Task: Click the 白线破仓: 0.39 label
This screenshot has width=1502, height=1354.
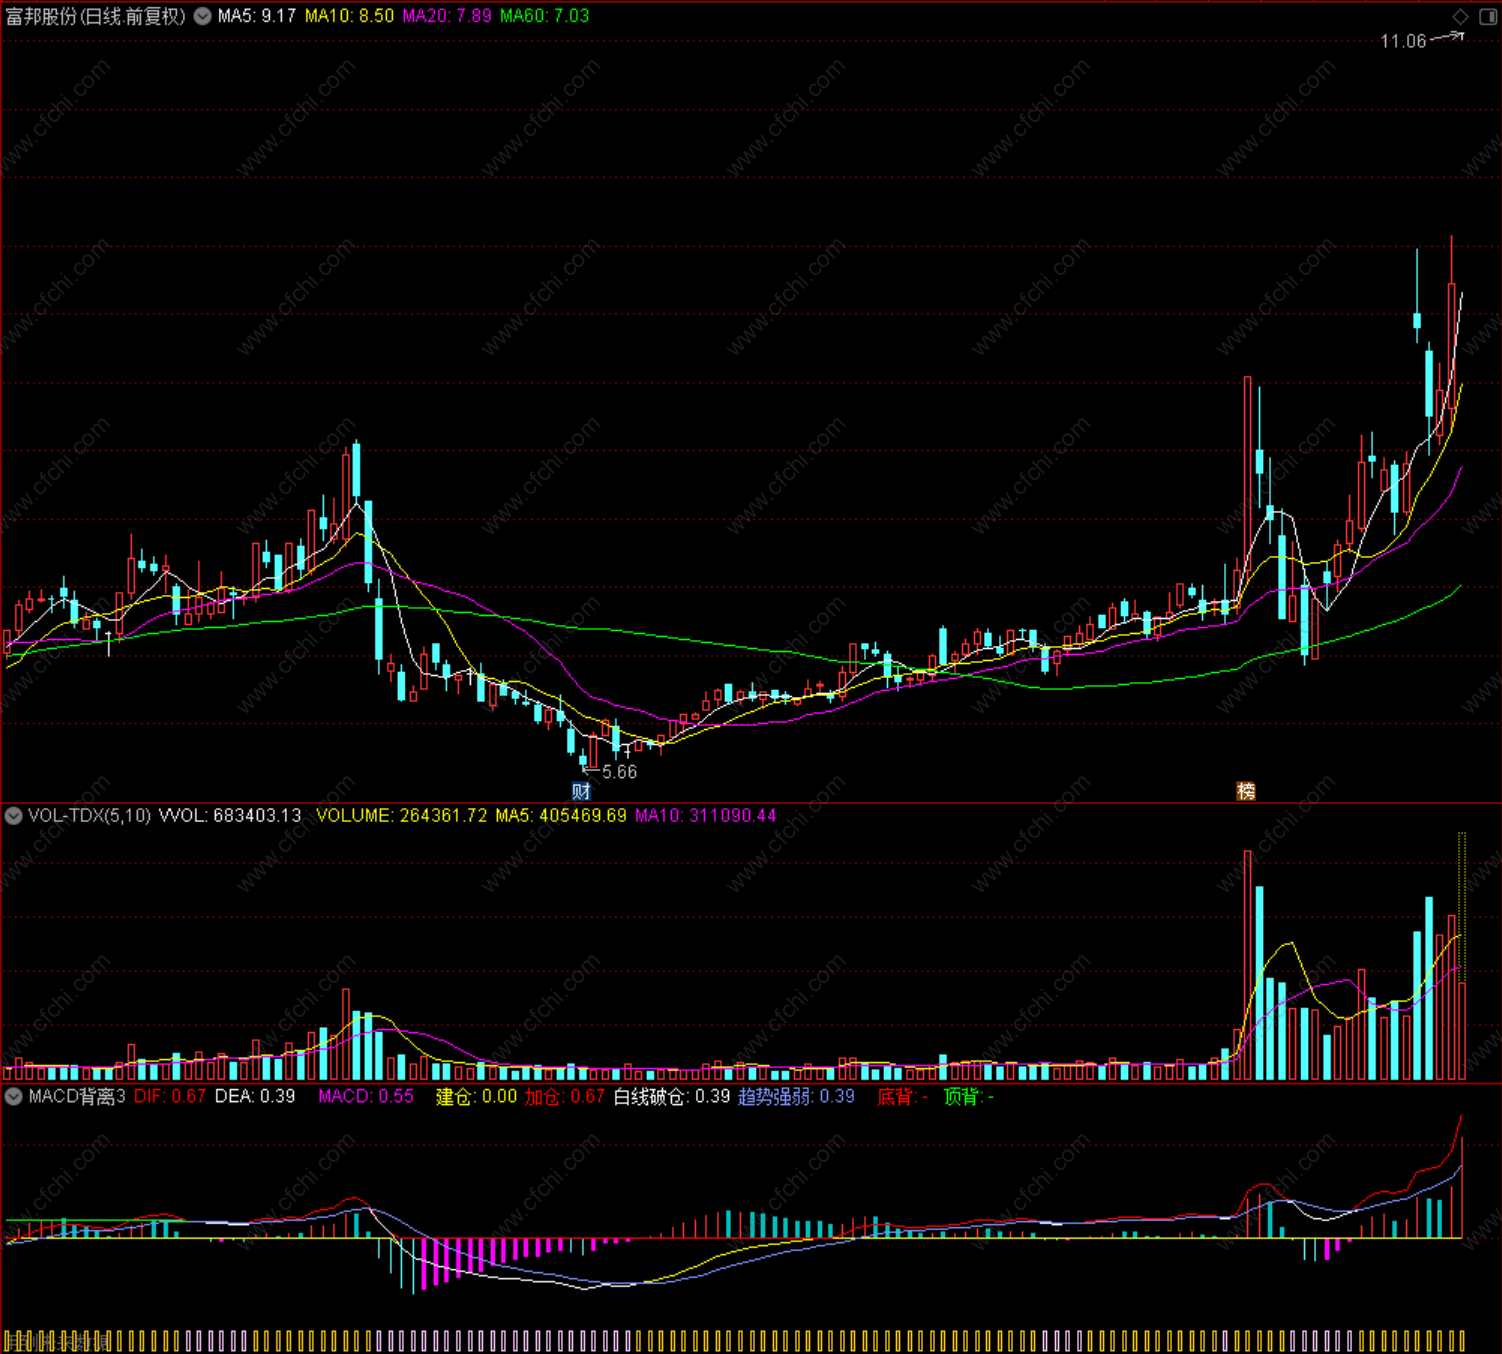Action: 672,1097
